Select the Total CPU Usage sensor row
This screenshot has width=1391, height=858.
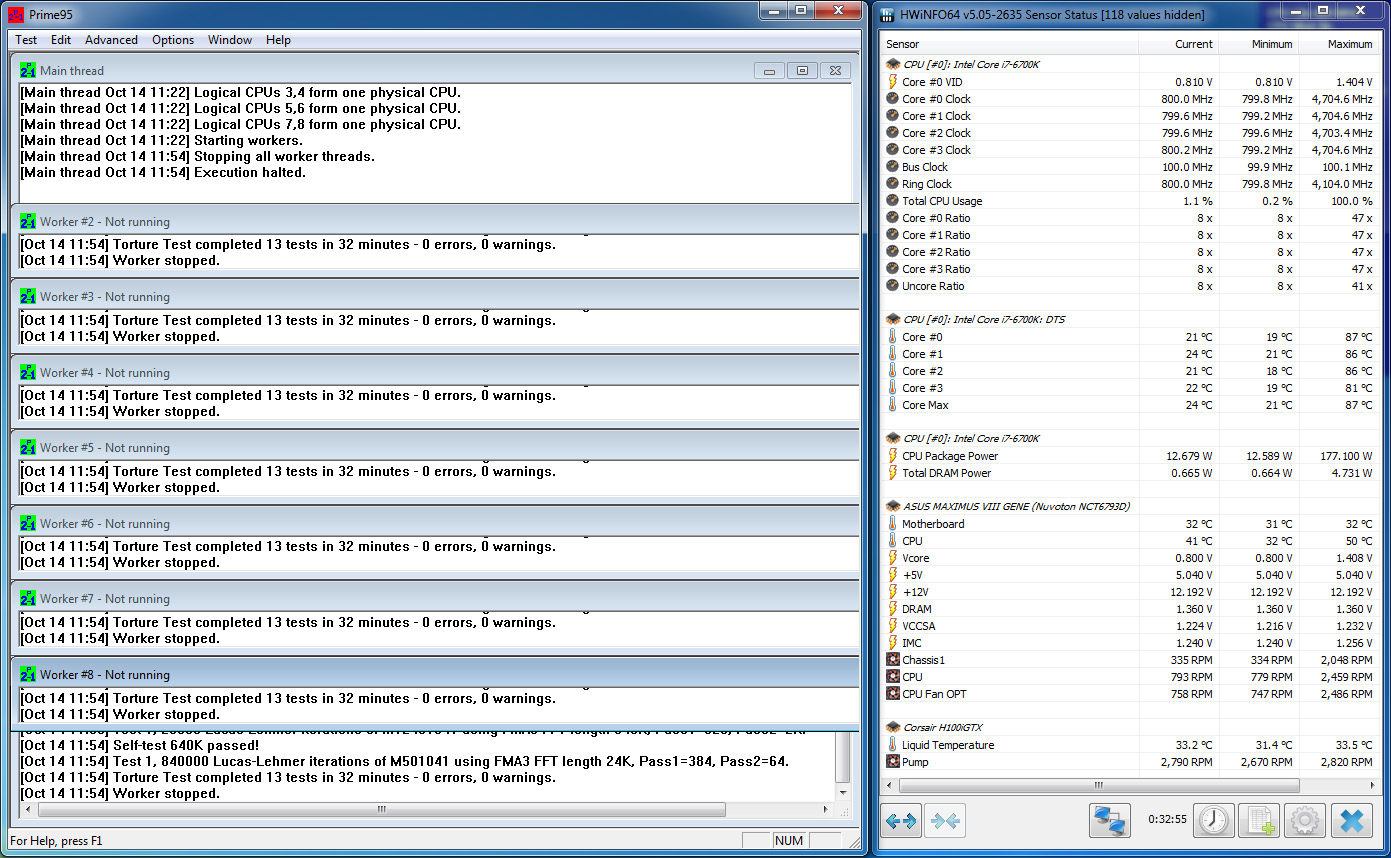coord(1130,201)
